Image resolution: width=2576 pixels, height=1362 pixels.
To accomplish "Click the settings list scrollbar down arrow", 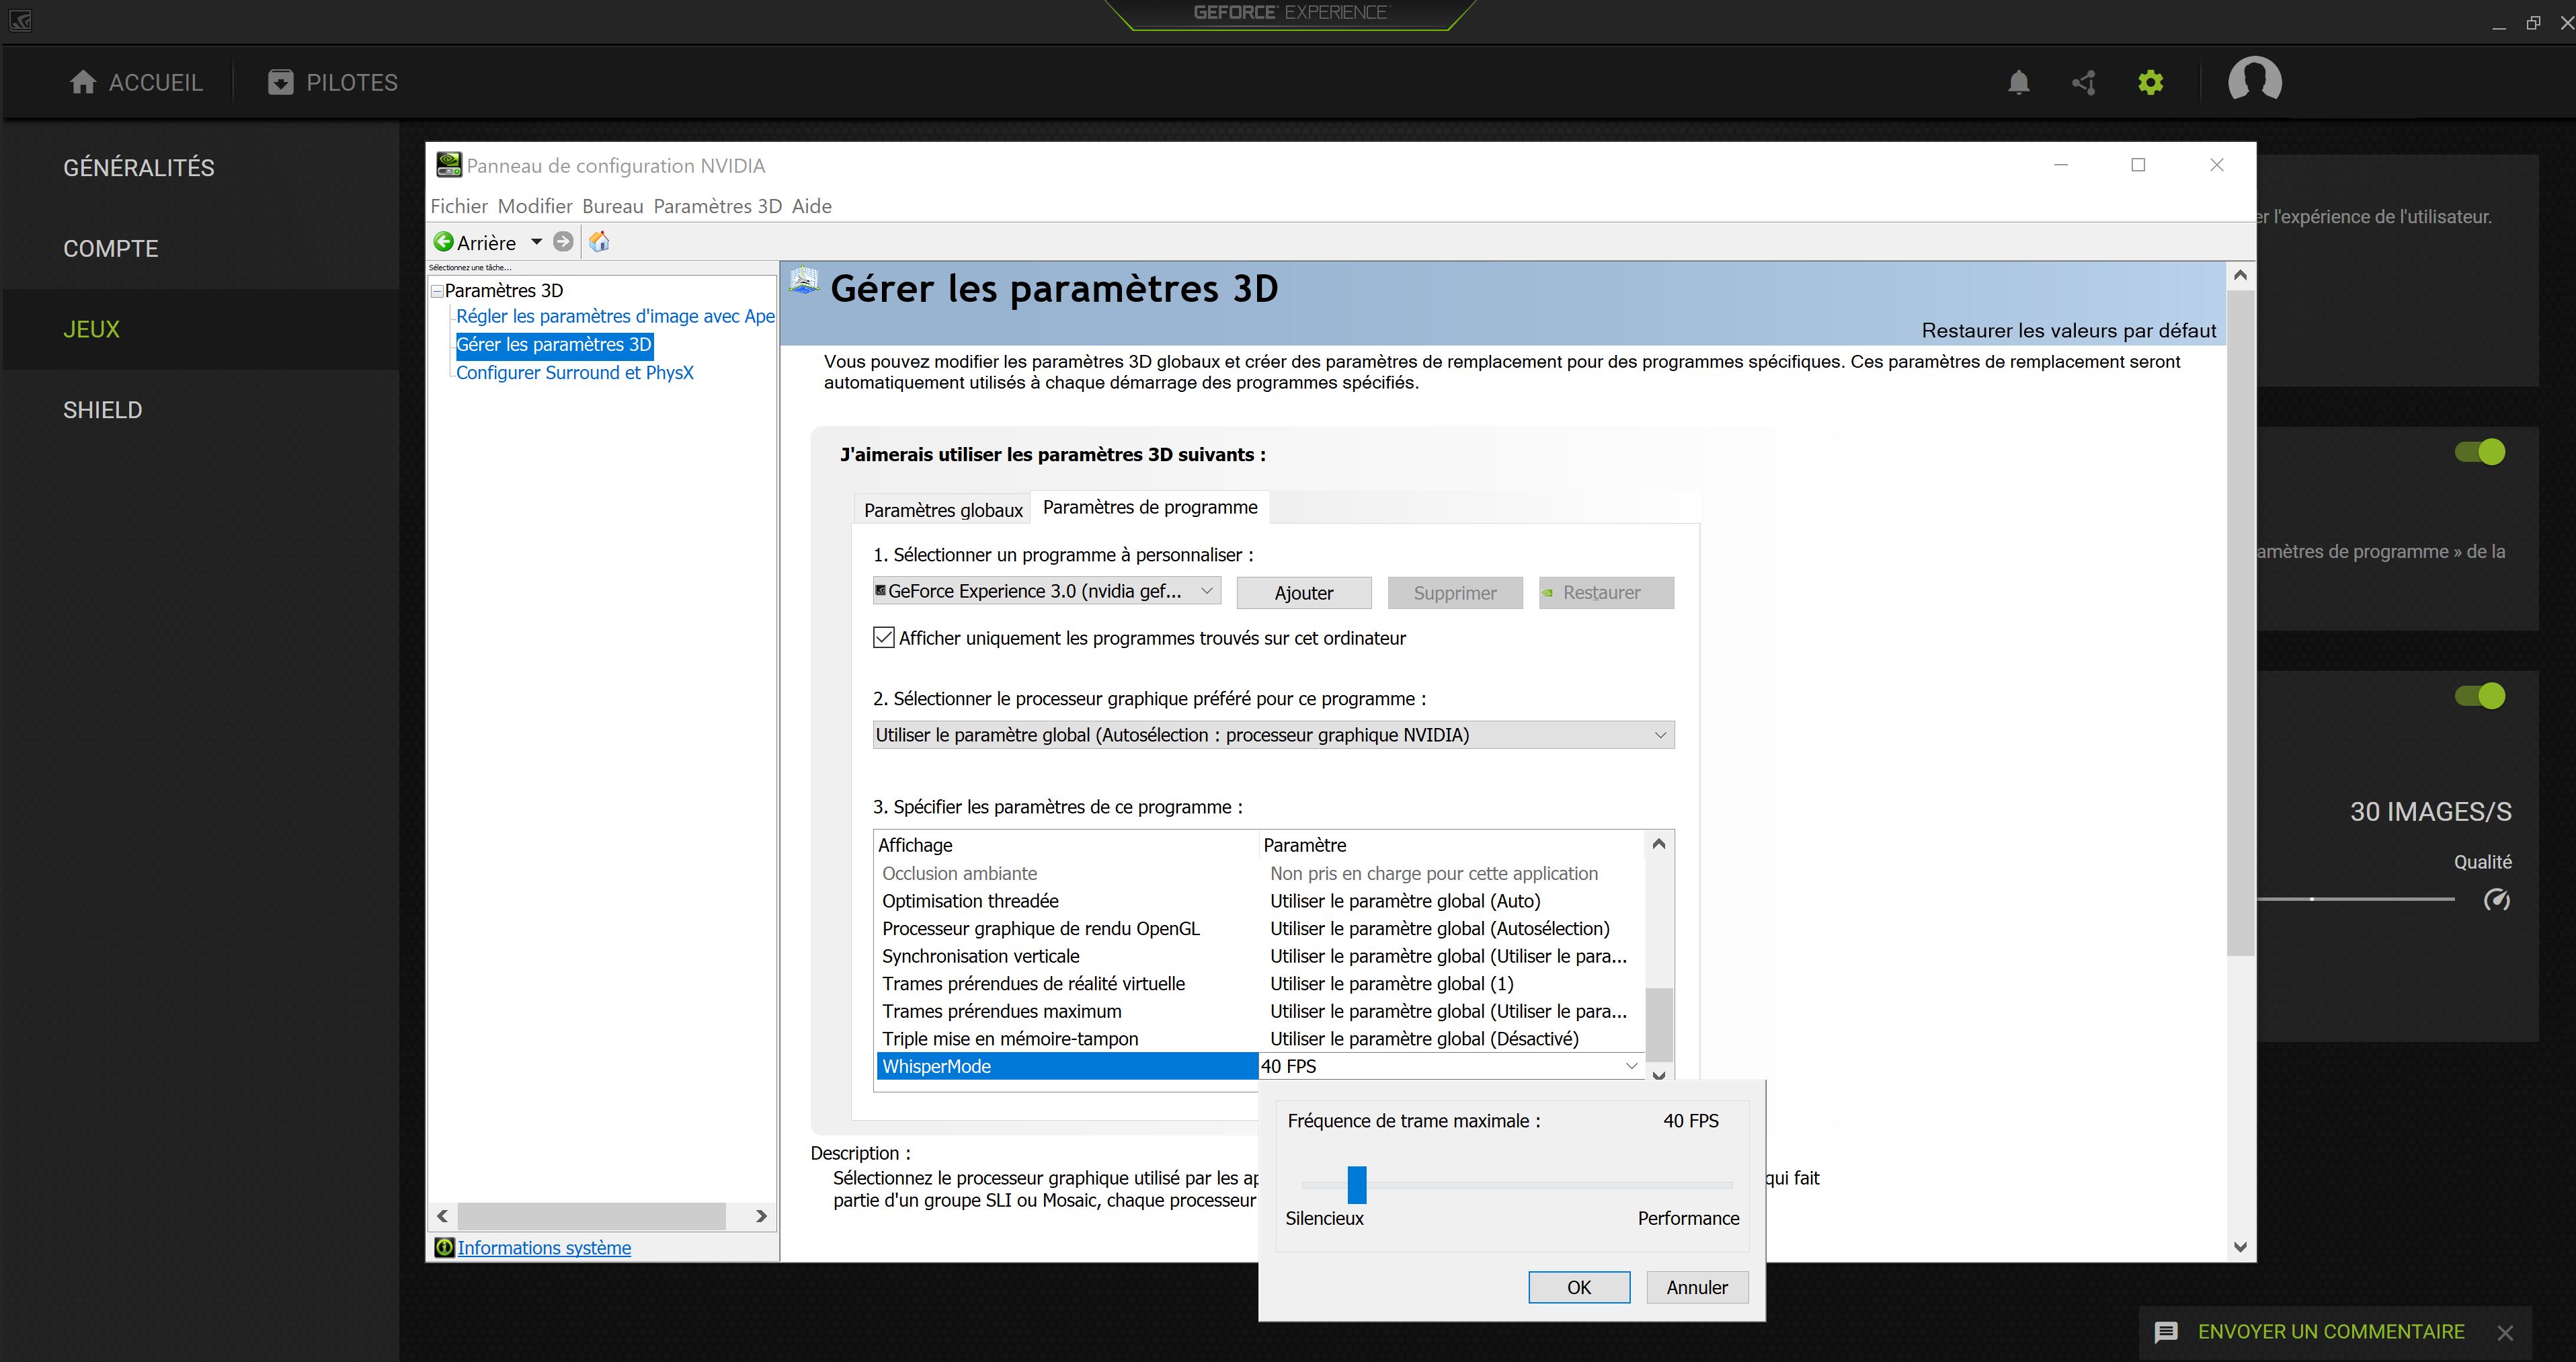I will [1659, 1075].
